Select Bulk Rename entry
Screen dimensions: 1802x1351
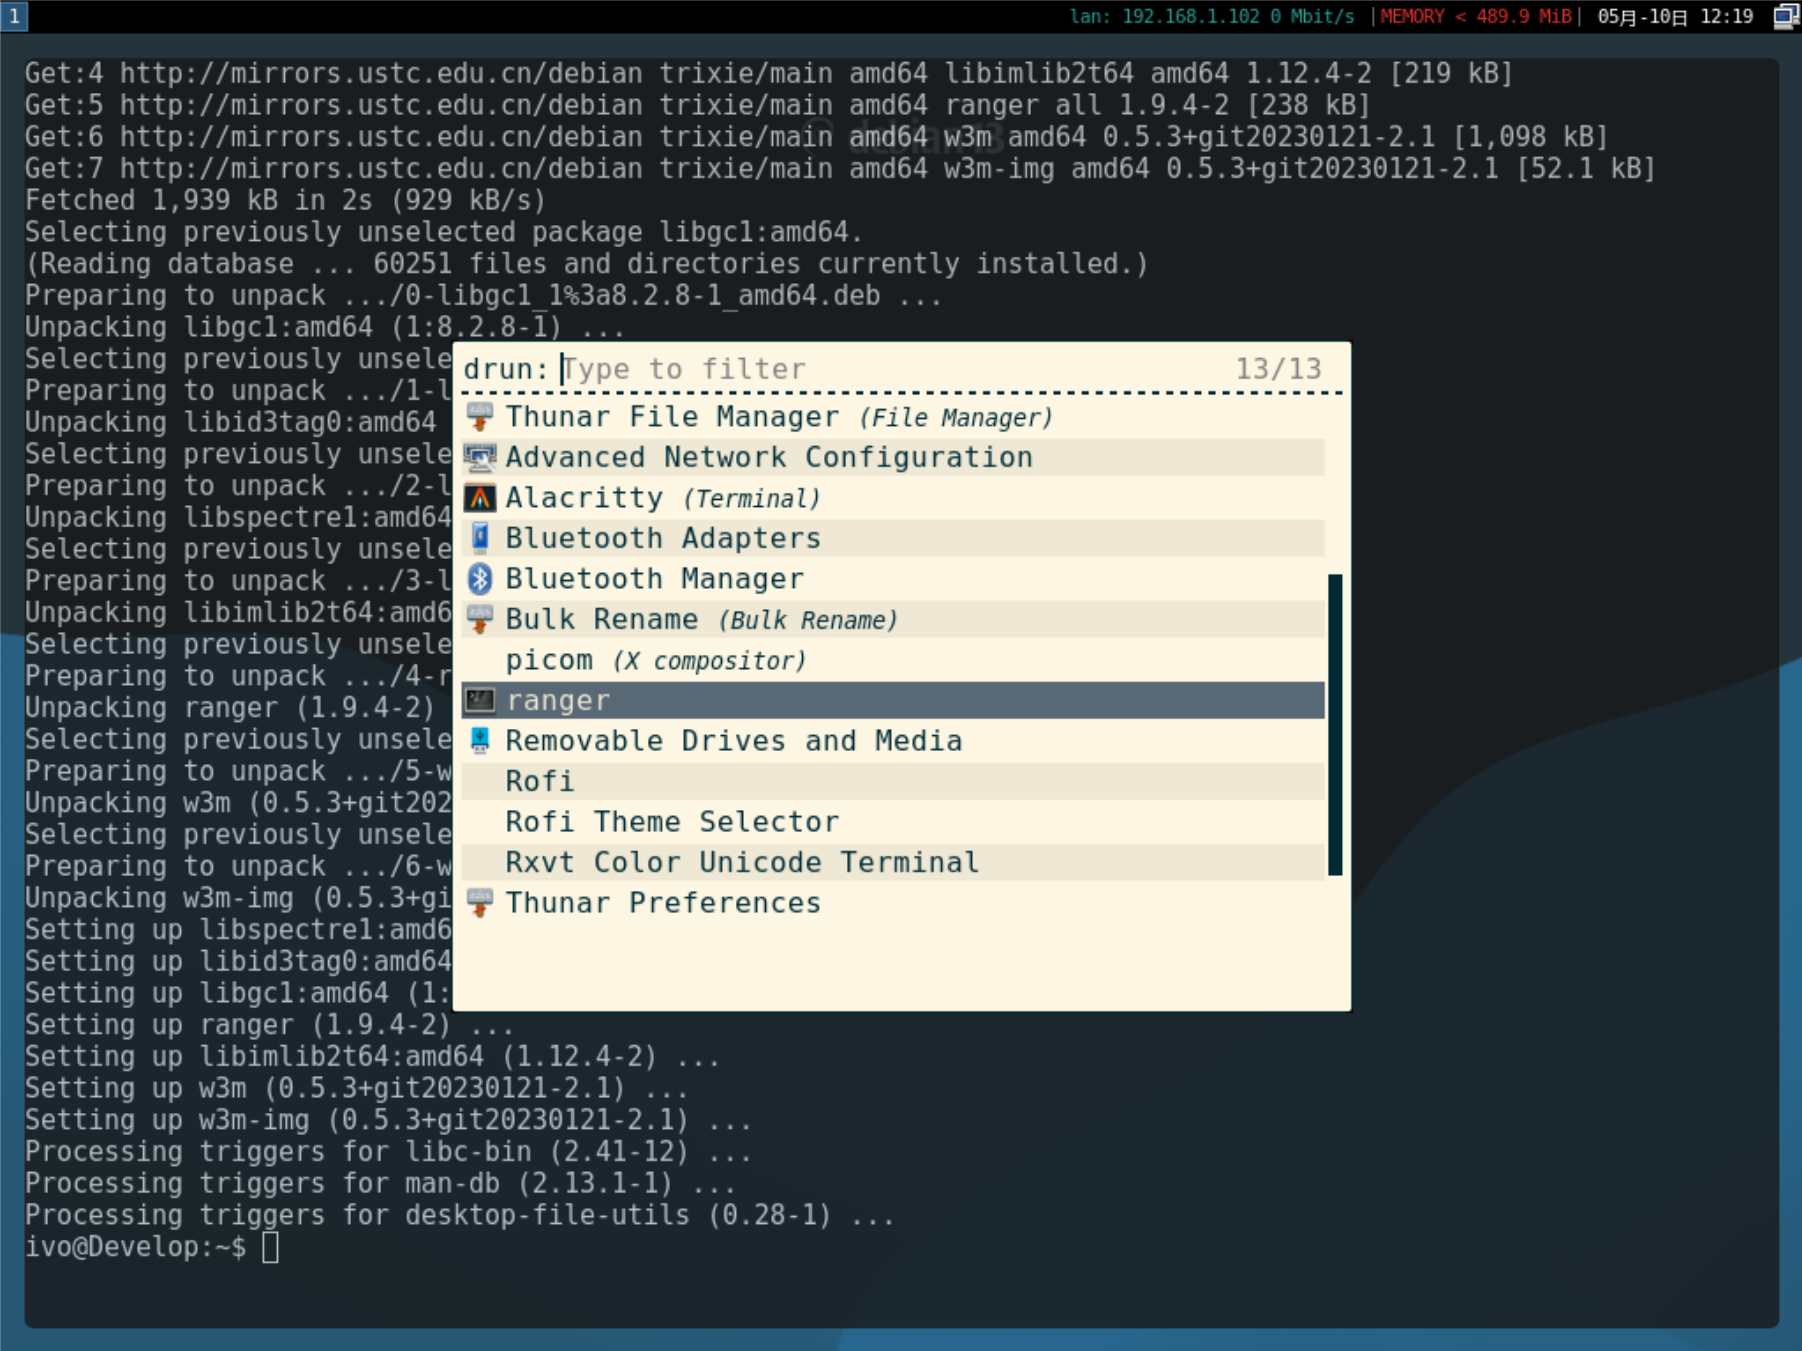pos(893,620)
